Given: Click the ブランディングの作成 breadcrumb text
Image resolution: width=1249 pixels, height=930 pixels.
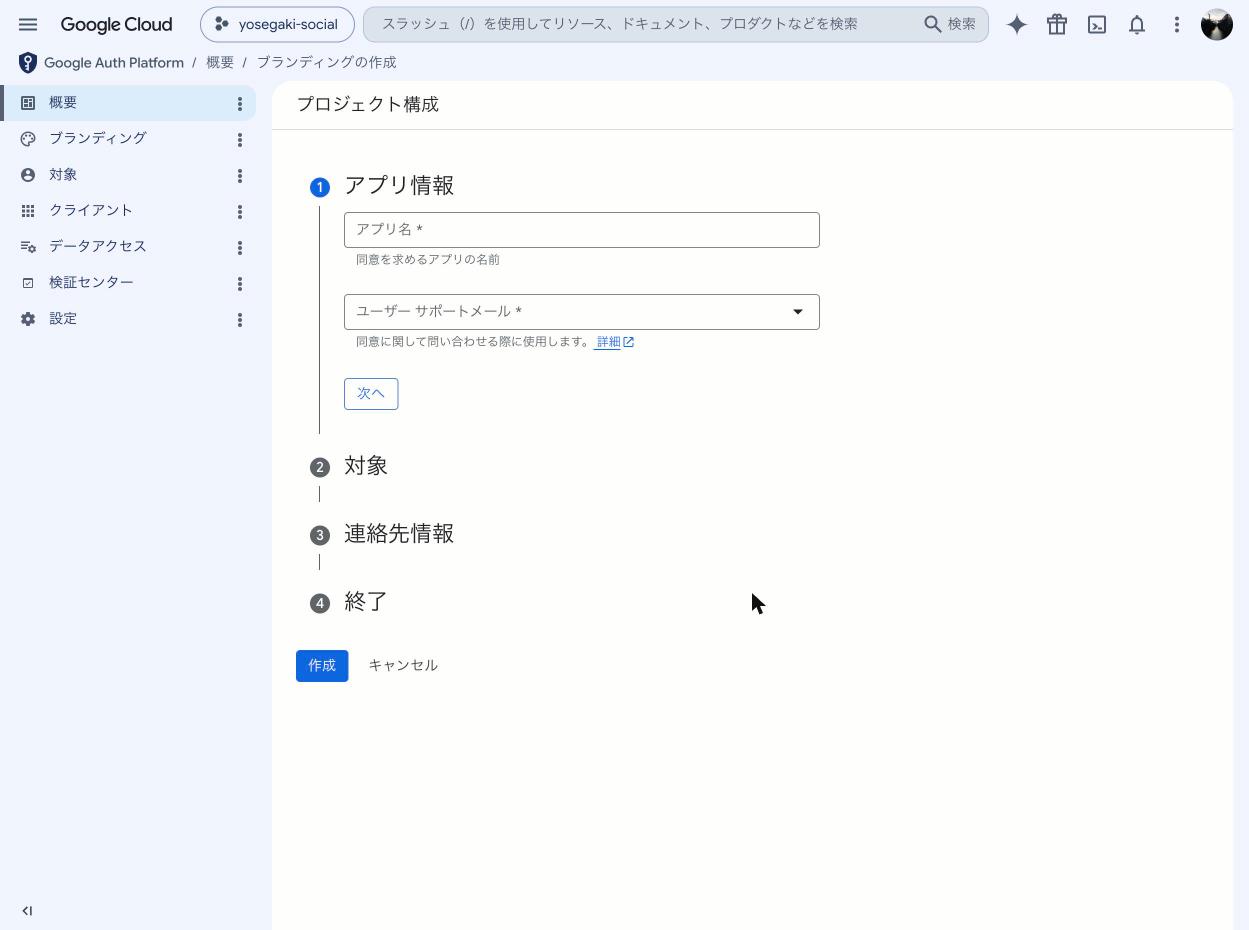Looking at the screenshot, I should click(326, 63).
